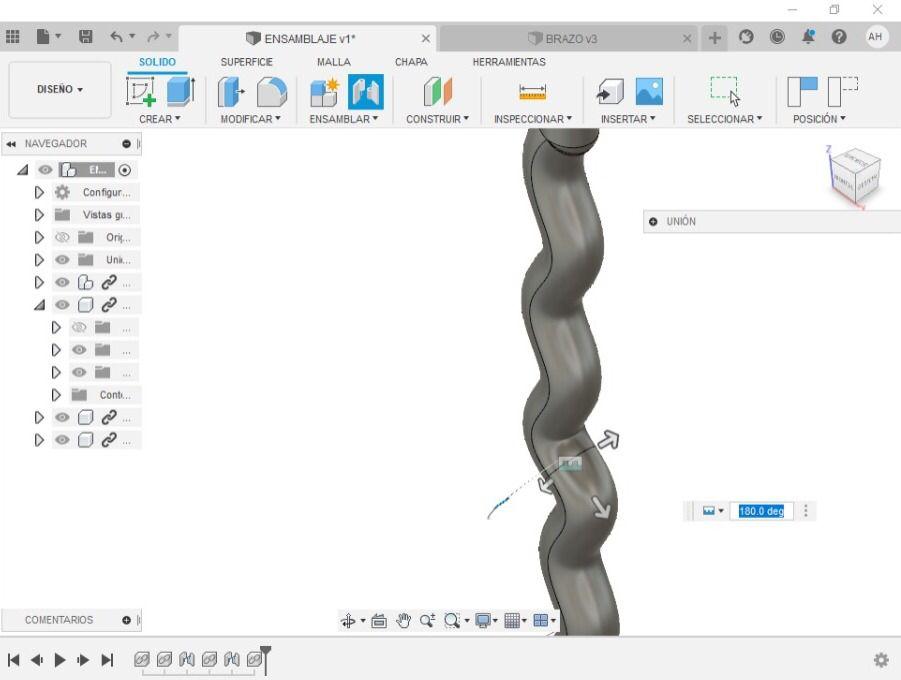Edit the 180.0 deg angle field

[761, 511]
